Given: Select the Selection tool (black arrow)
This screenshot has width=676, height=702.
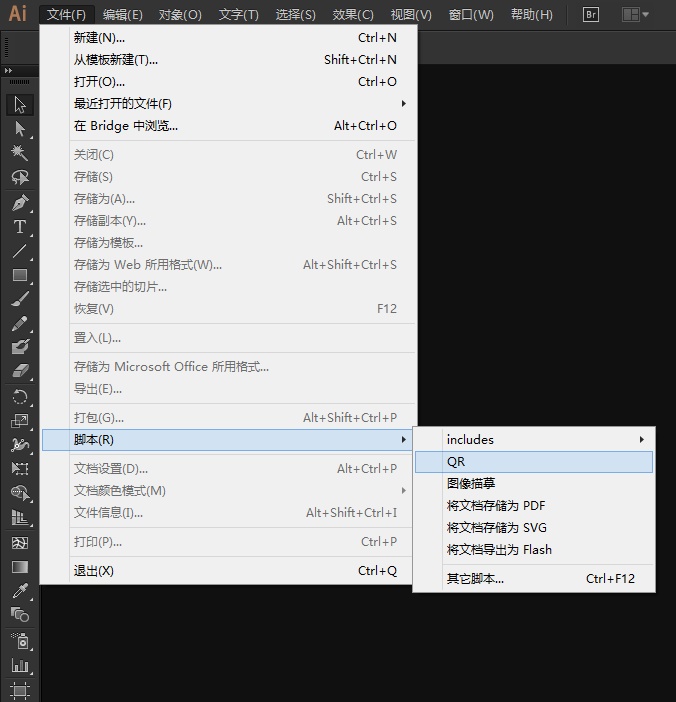Looking at the screenshot, I should point(20,105).
